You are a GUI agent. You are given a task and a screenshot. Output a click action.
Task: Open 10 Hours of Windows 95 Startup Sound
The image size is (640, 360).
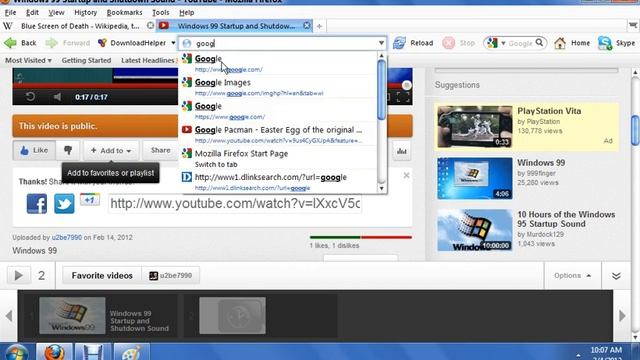566,219
